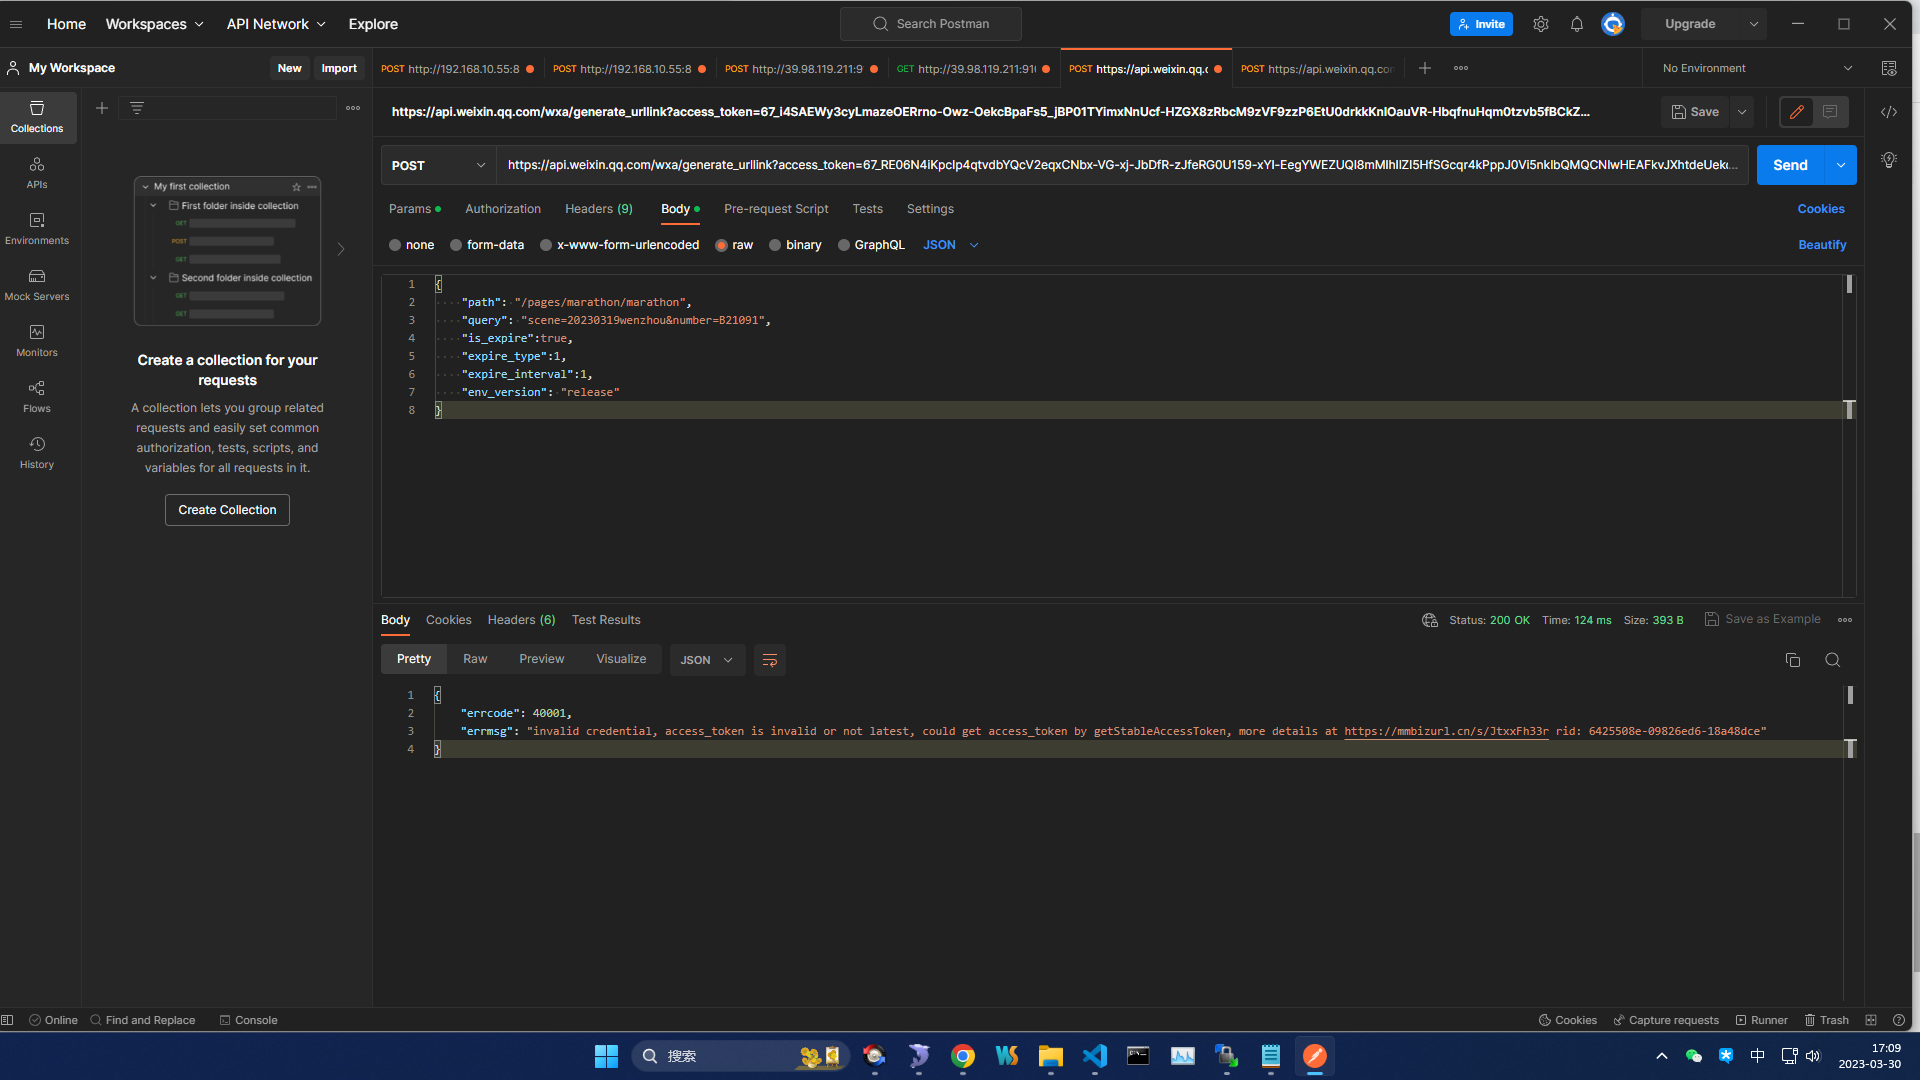Open the Flows sidebar section
1920x1080 pixels.
(x=37, y=396)
